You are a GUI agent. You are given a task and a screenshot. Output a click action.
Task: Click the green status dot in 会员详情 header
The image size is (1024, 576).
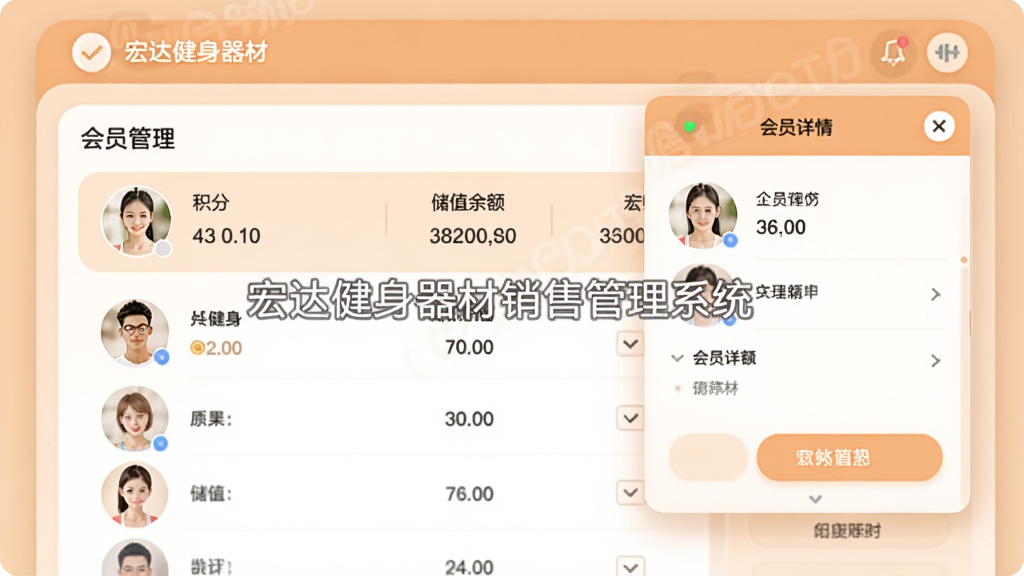pyautogui.click(x=690, y=127)
